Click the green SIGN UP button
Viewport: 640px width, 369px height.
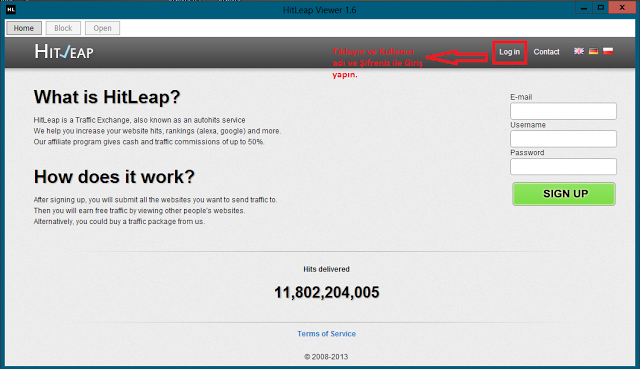pyautogui.click(x=564, y=194)
